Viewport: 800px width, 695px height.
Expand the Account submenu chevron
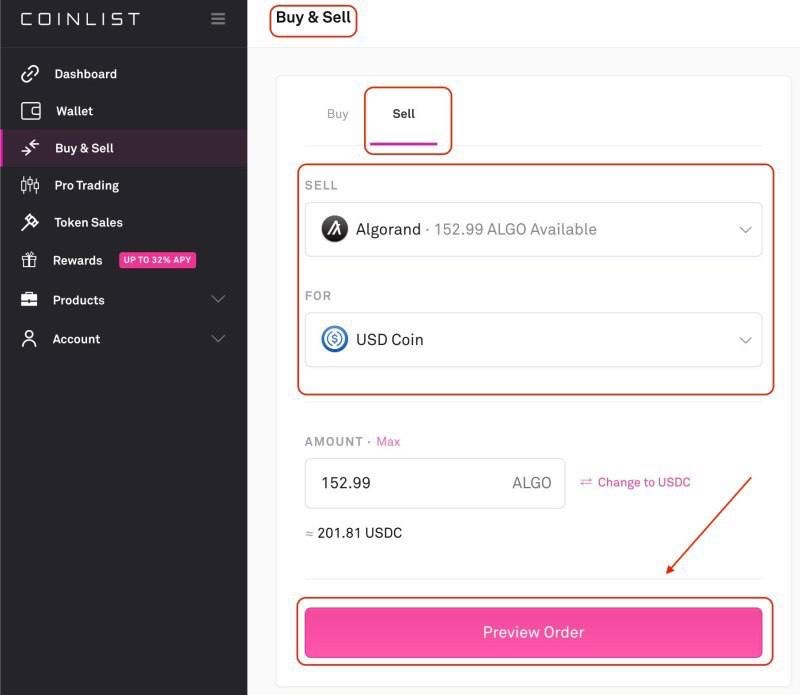pyautogui.click(x=218, y=339)
